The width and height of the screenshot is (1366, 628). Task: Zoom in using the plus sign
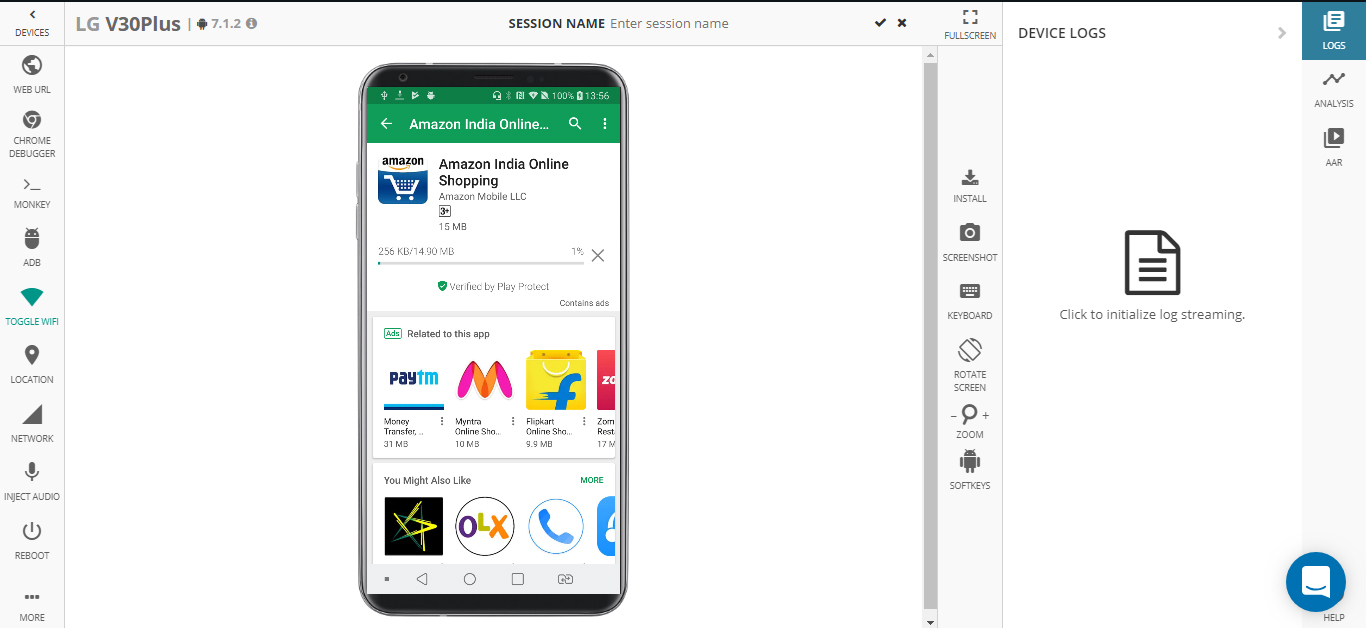[986, 415]
